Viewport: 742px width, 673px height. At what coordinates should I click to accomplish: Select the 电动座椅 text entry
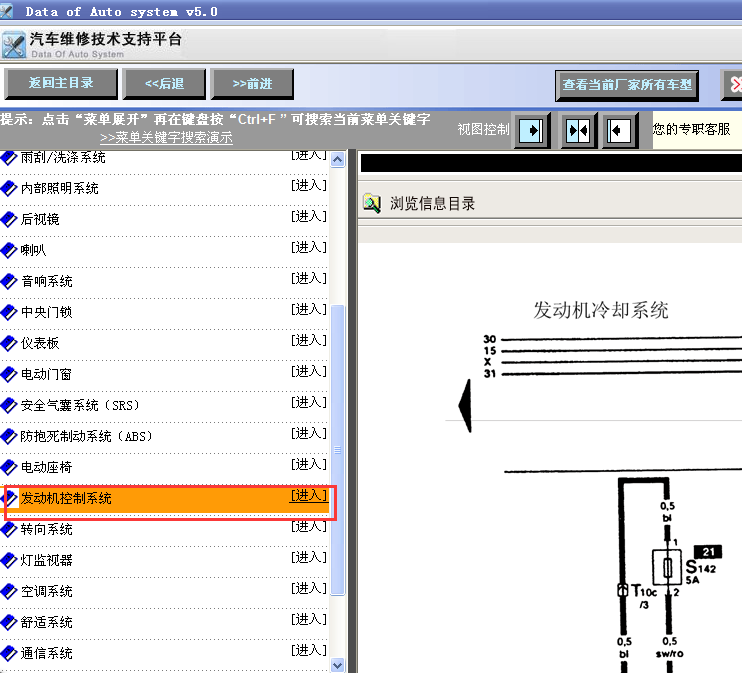coord(46,467)
